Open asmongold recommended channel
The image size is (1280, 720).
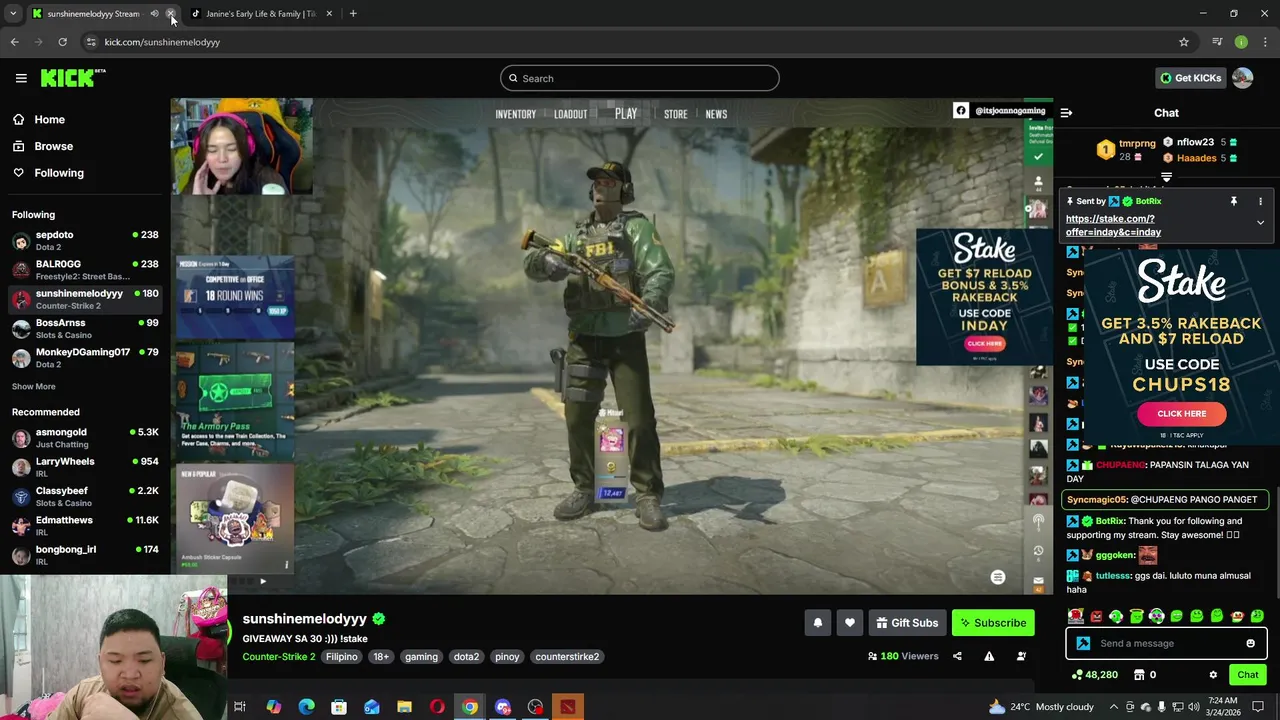point(85,438)
